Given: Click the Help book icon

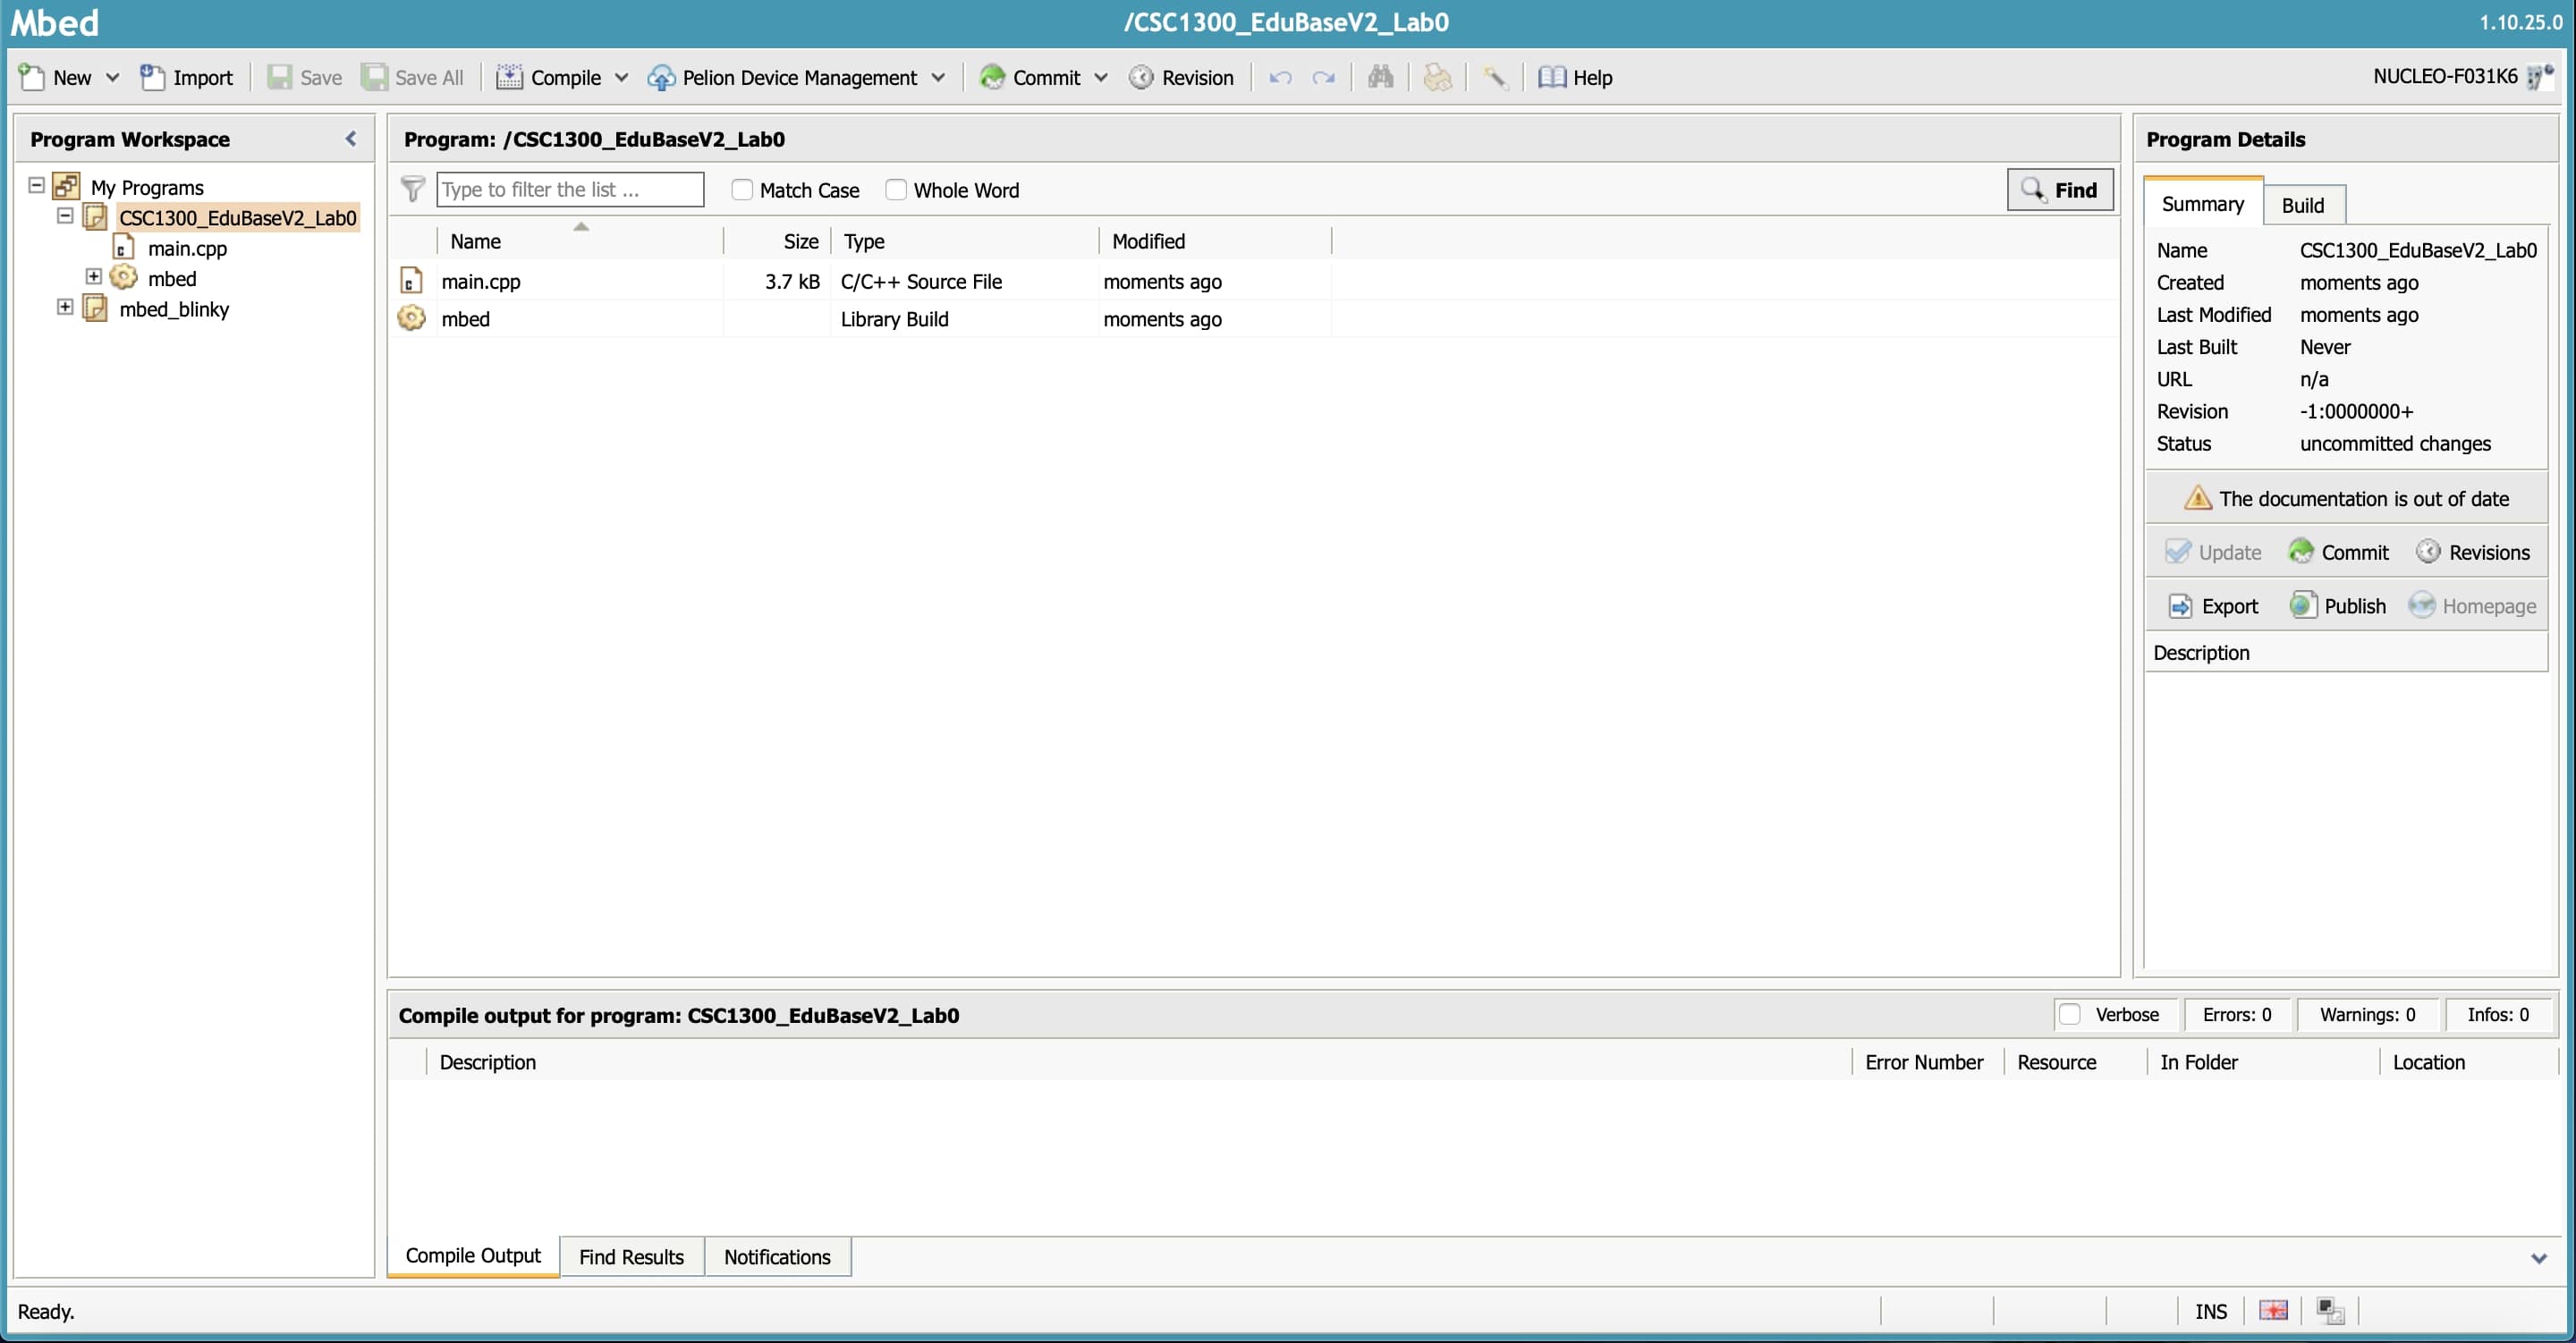Looking at the screenshot, I should point(1551,77).
